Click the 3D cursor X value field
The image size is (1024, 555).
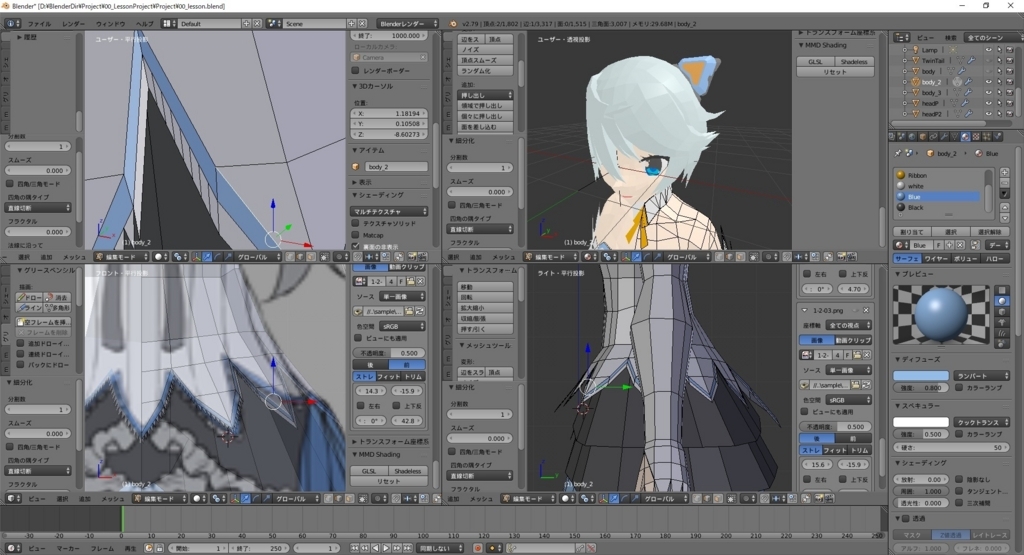[390, 114]
